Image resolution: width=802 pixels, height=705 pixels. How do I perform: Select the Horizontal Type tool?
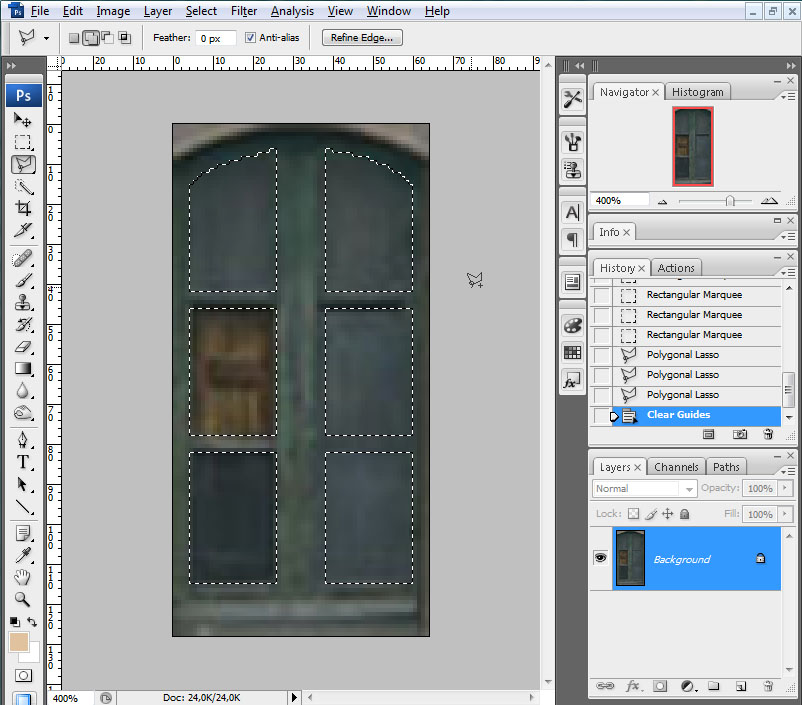[23, 462]
